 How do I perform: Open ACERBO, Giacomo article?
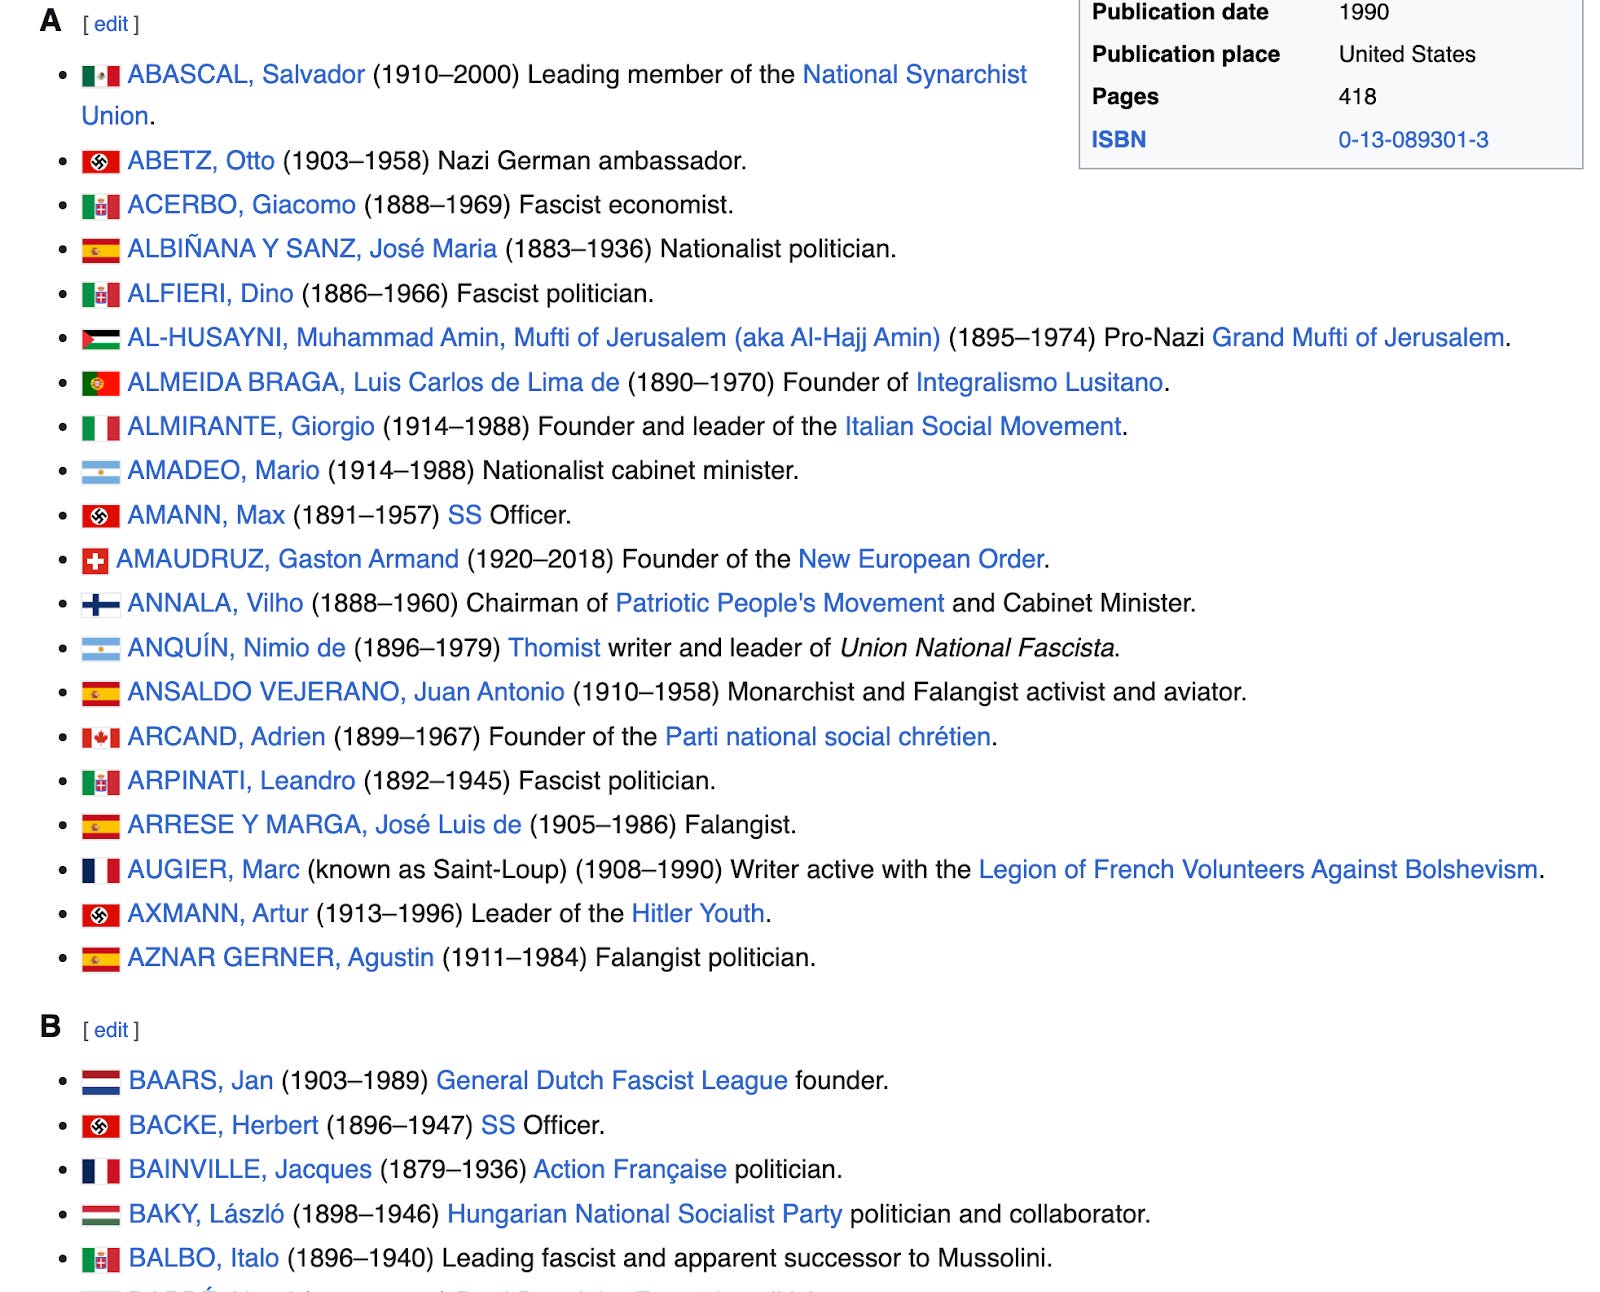pyautogui.click(x=241, y=204)
